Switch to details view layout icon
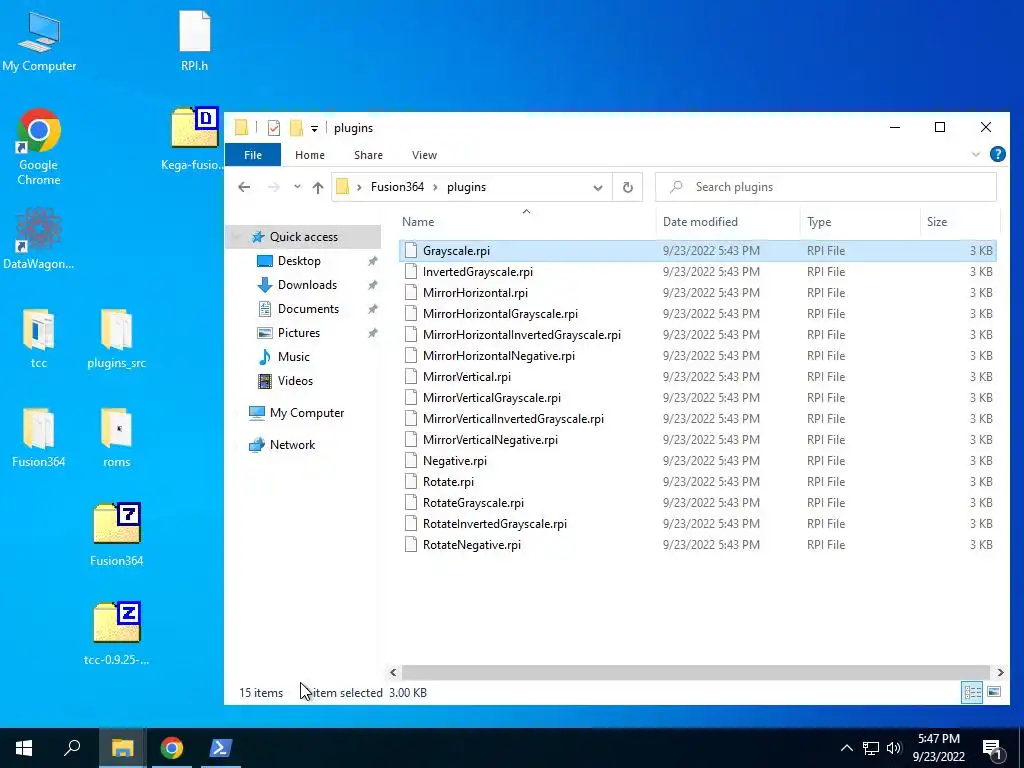 tap(972, 692)
